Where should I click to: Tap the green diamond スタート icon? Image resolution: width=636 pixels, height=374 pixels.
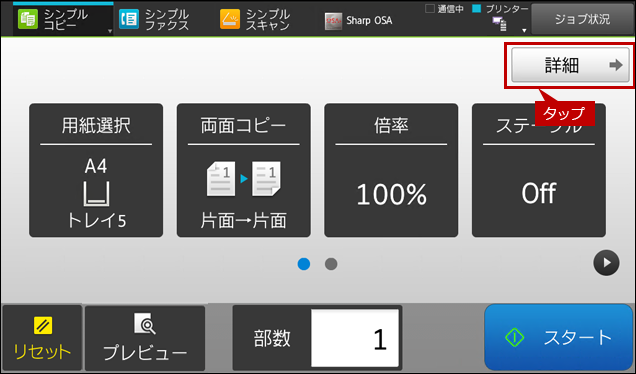(514, 337)
